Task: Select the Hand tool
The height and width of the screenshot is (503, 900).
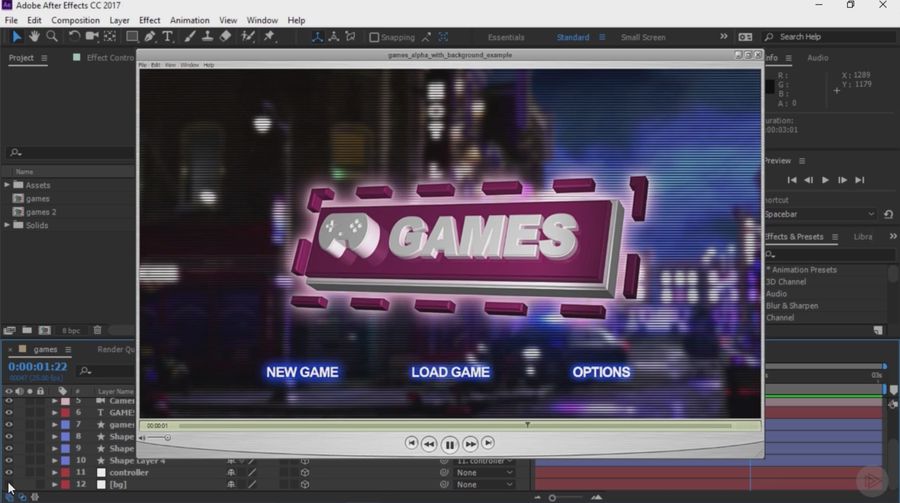Action: point(34,37)
